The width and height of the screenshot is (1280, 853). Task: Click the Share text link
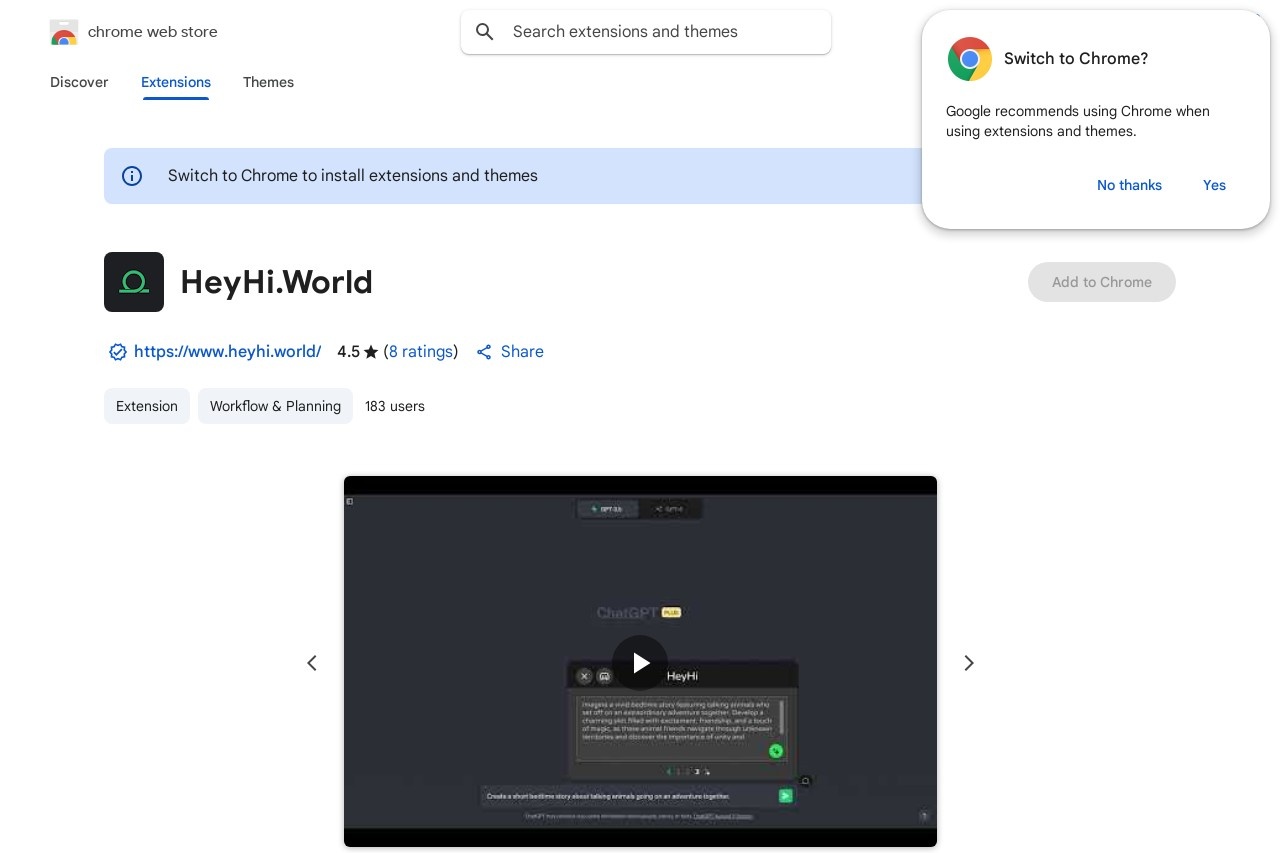point(522,352)
